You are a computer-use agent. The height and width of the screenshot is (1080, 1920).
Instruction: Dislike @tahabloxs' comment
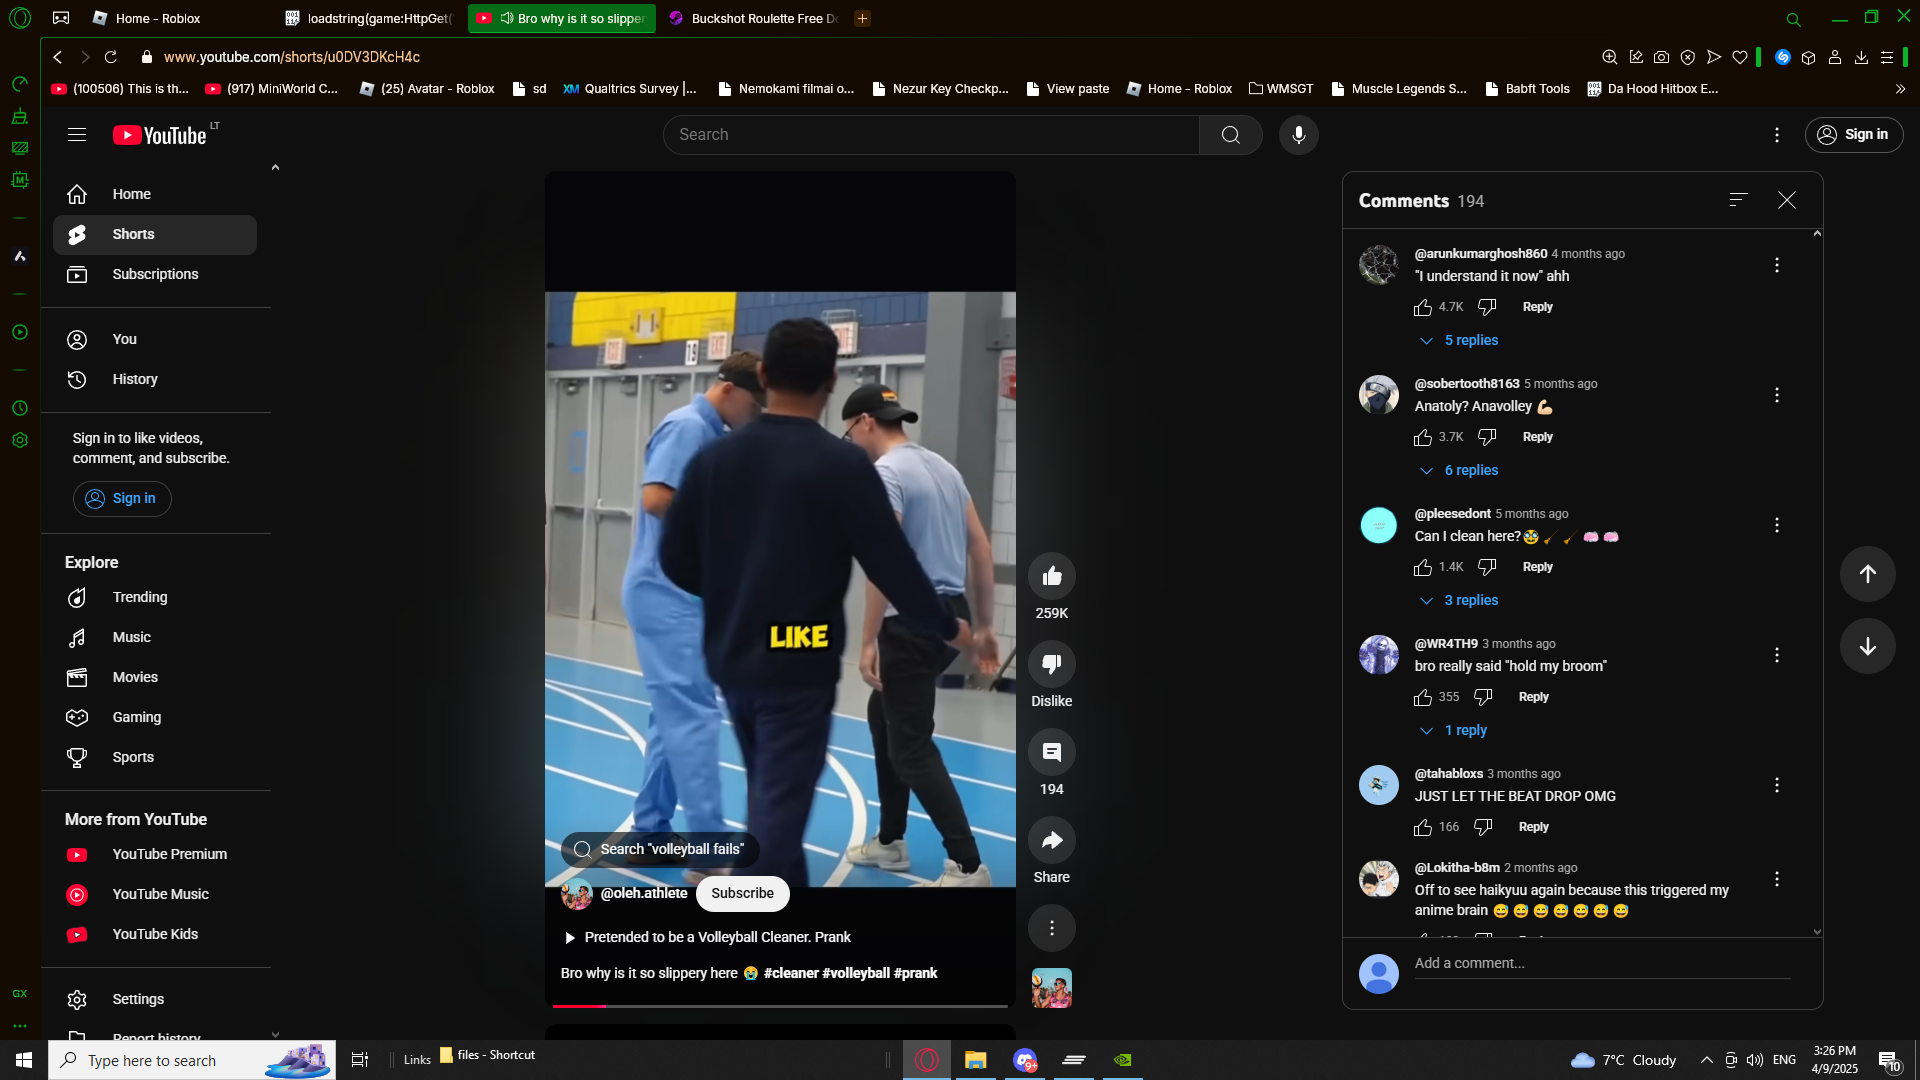[1483, 827]
